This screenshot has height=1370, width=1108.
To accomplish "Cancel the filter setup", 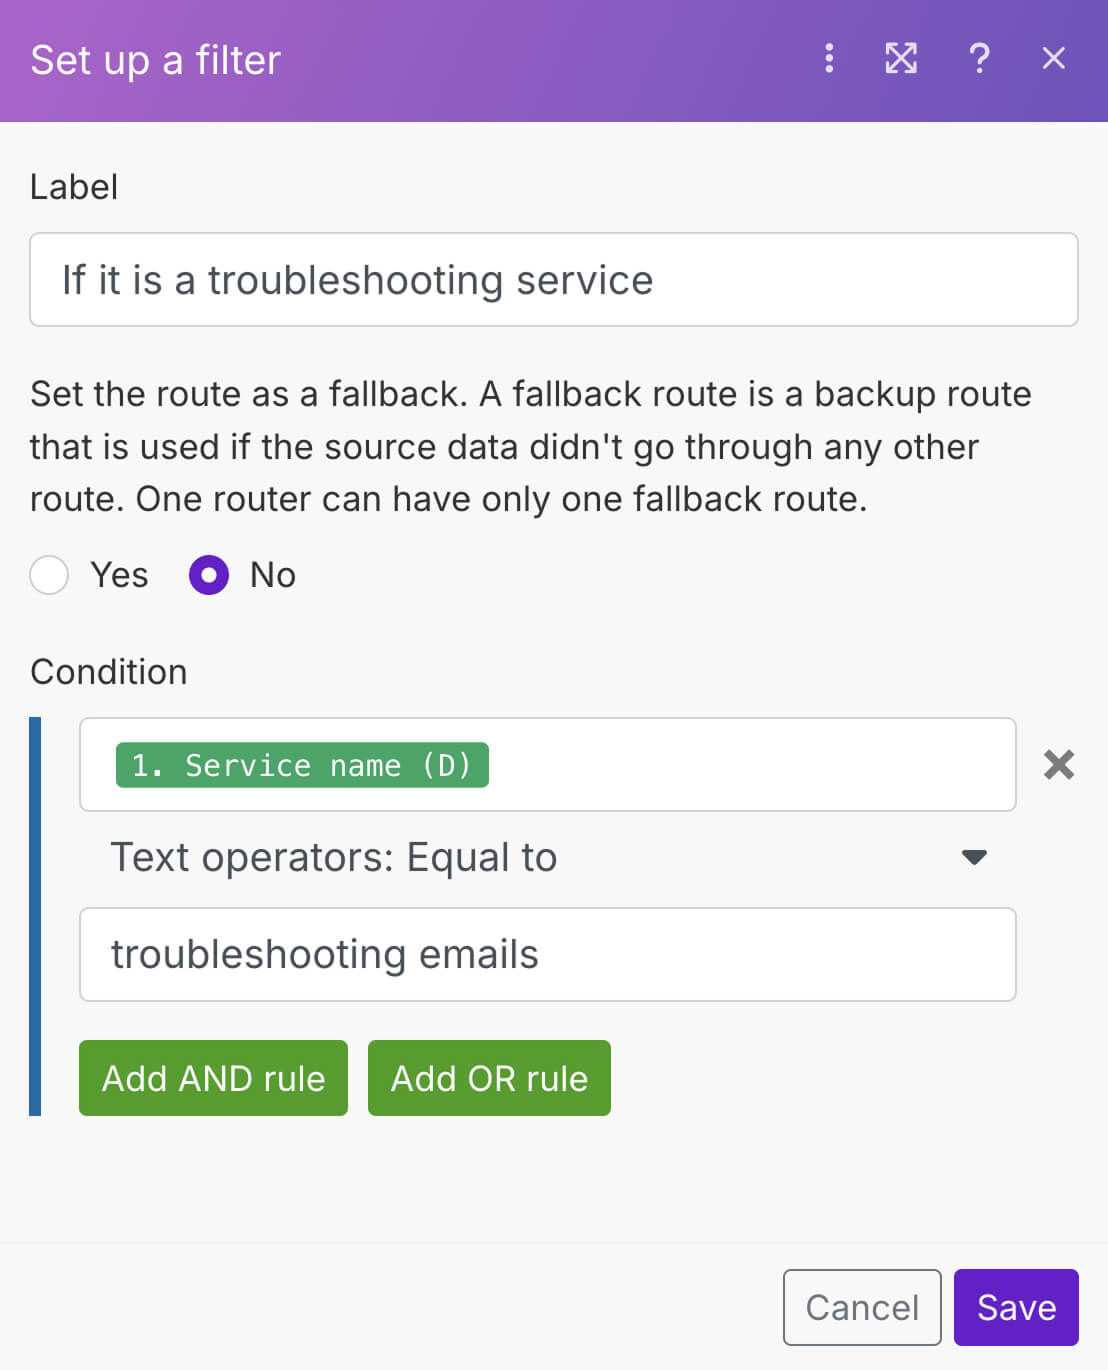I will pyautogui.click(x=861, y=1307).
